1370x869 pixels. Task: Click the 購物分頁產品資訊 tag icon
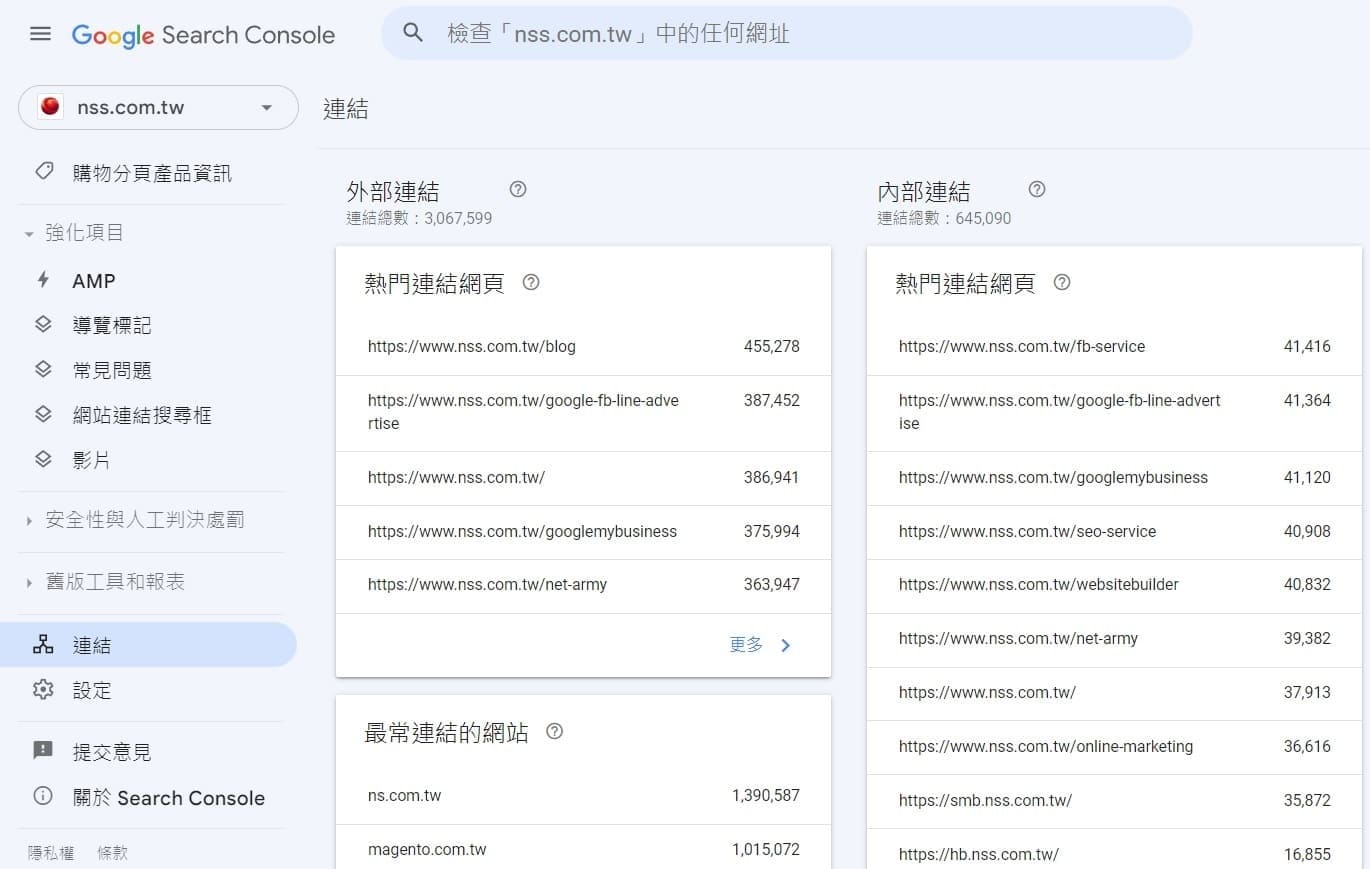coord(43,172)
